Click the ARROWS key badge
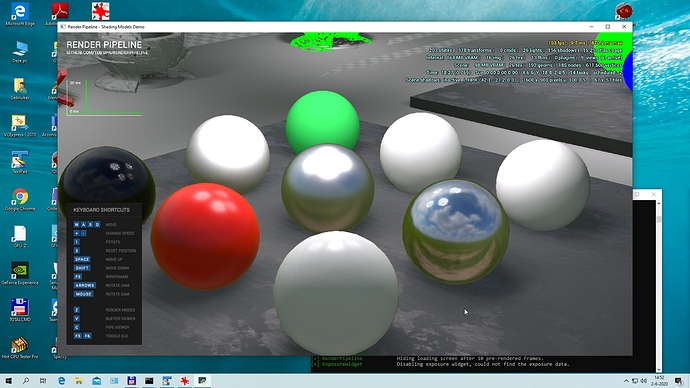This screenshot has width=690, height=388. coord(84,285)
